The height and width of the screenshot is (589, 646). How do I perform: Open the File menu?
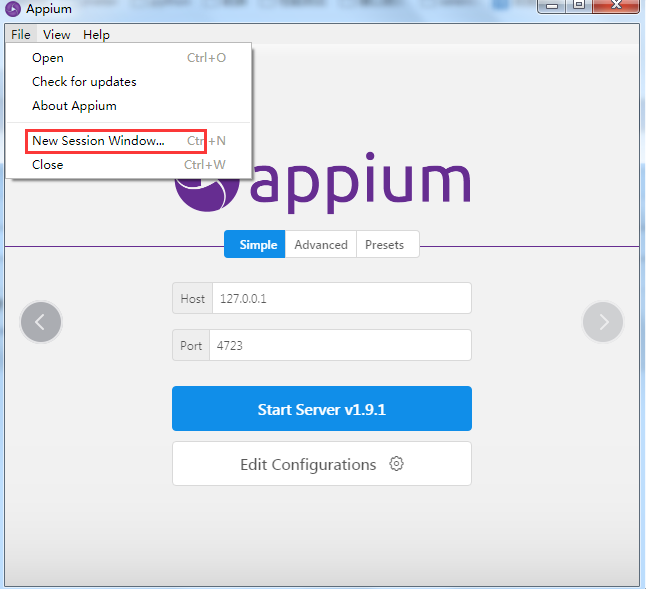pyautogui.click(x=21, y=35)
